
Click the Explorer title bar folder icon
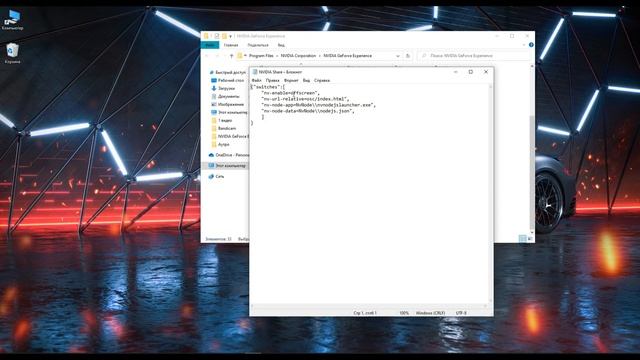click(x=206, y=36)
